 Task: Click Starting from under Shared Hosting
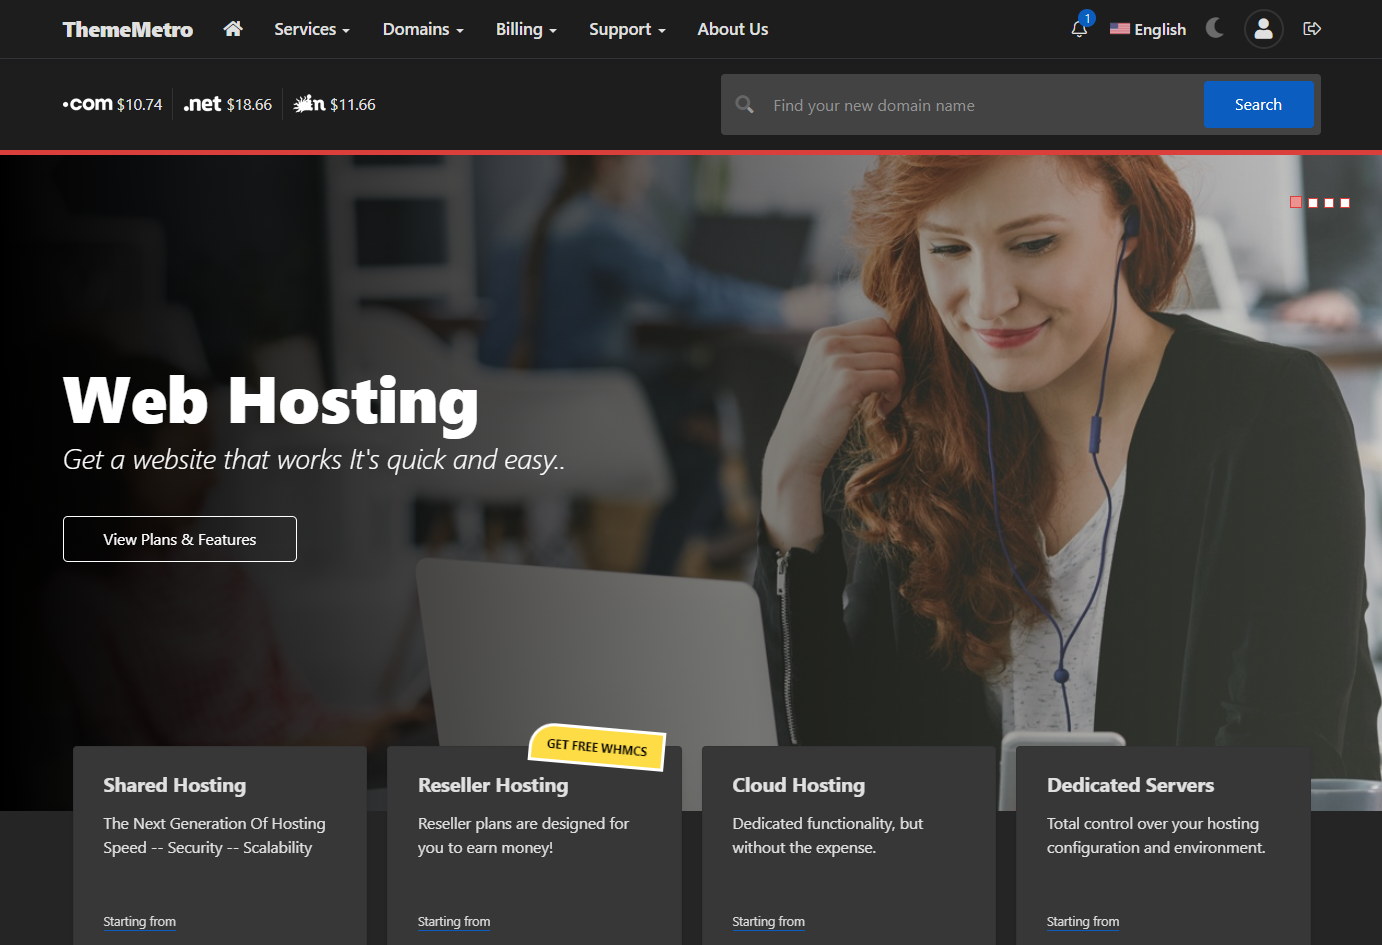coord(139,921)
